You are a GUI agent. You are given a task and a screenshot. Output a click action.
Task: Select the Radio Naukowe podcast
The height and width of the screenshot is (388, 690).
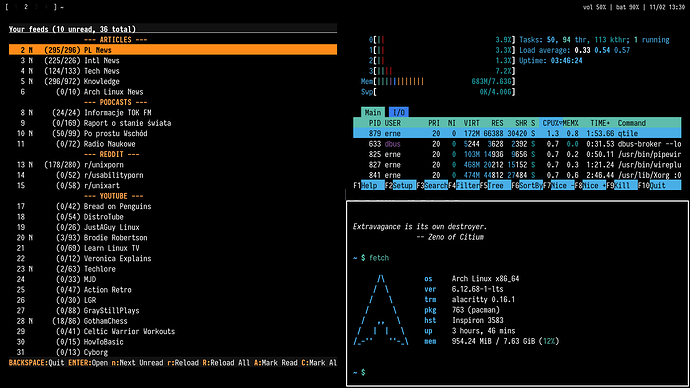[173, 144]
